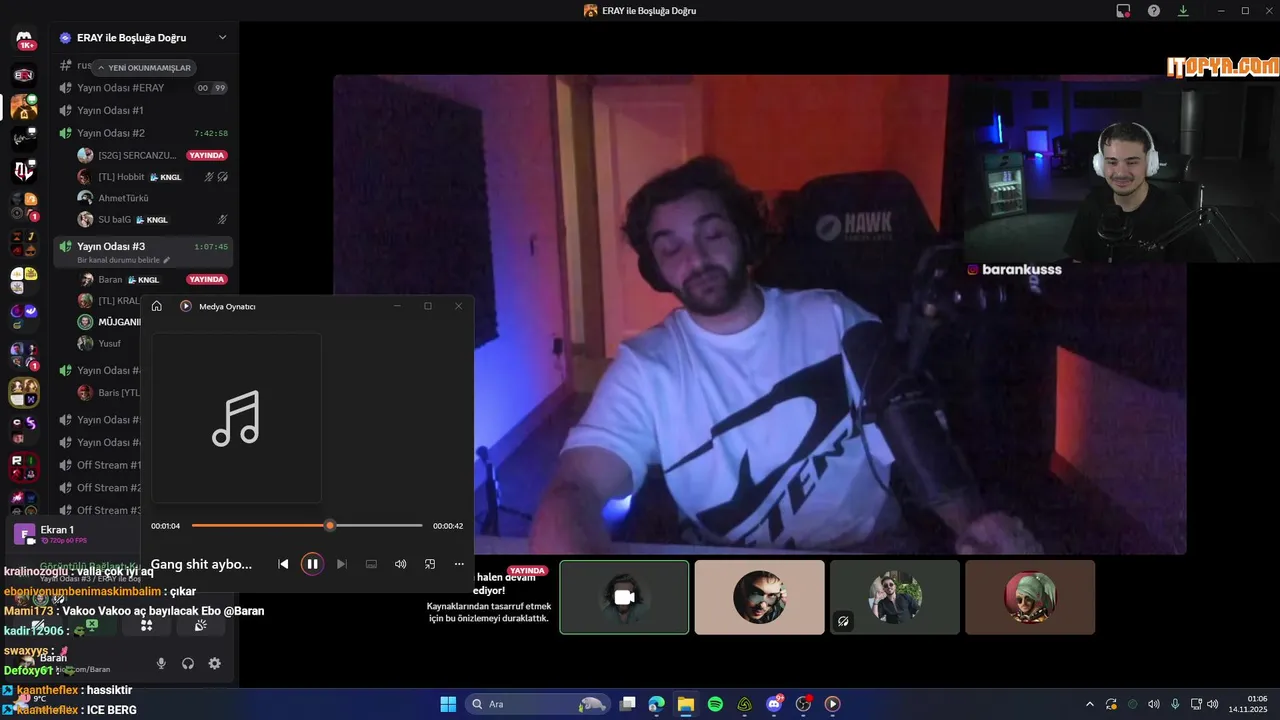Pause playback in Medya Oynatıcı
The height and width of the screenshot is (720, 1280).
coord(312,564)
